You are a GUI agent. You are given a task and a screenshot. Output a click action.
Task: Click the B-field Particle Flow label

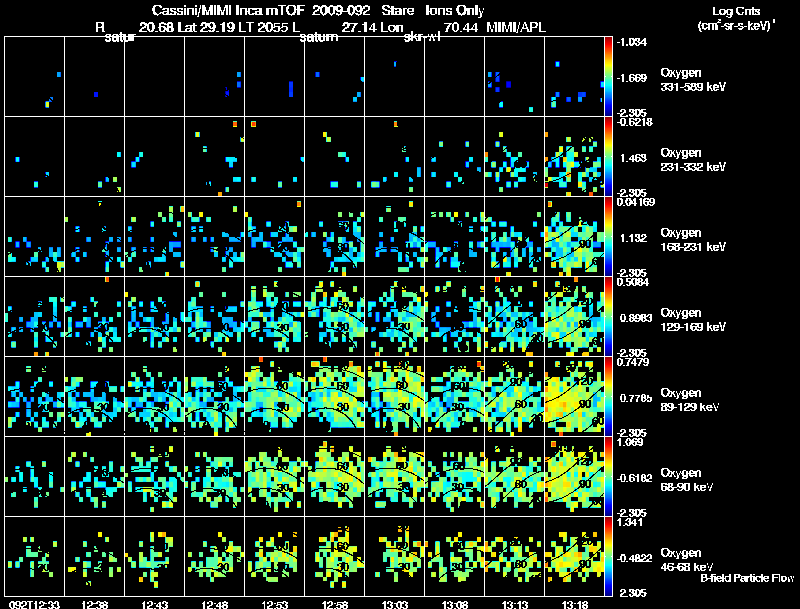[747, 578]
